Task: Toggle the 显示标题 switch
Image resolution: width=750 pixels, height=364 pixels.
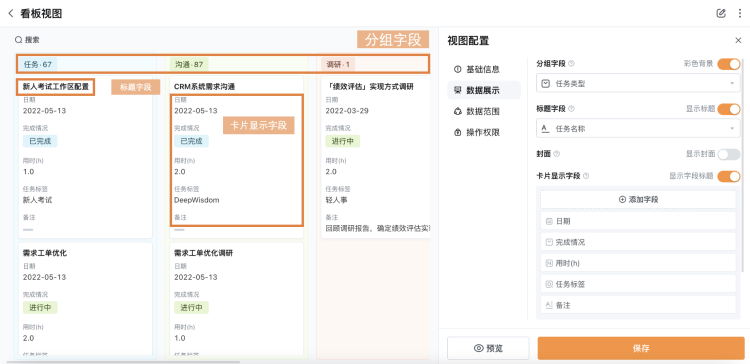Action: [x=728, y=109]
